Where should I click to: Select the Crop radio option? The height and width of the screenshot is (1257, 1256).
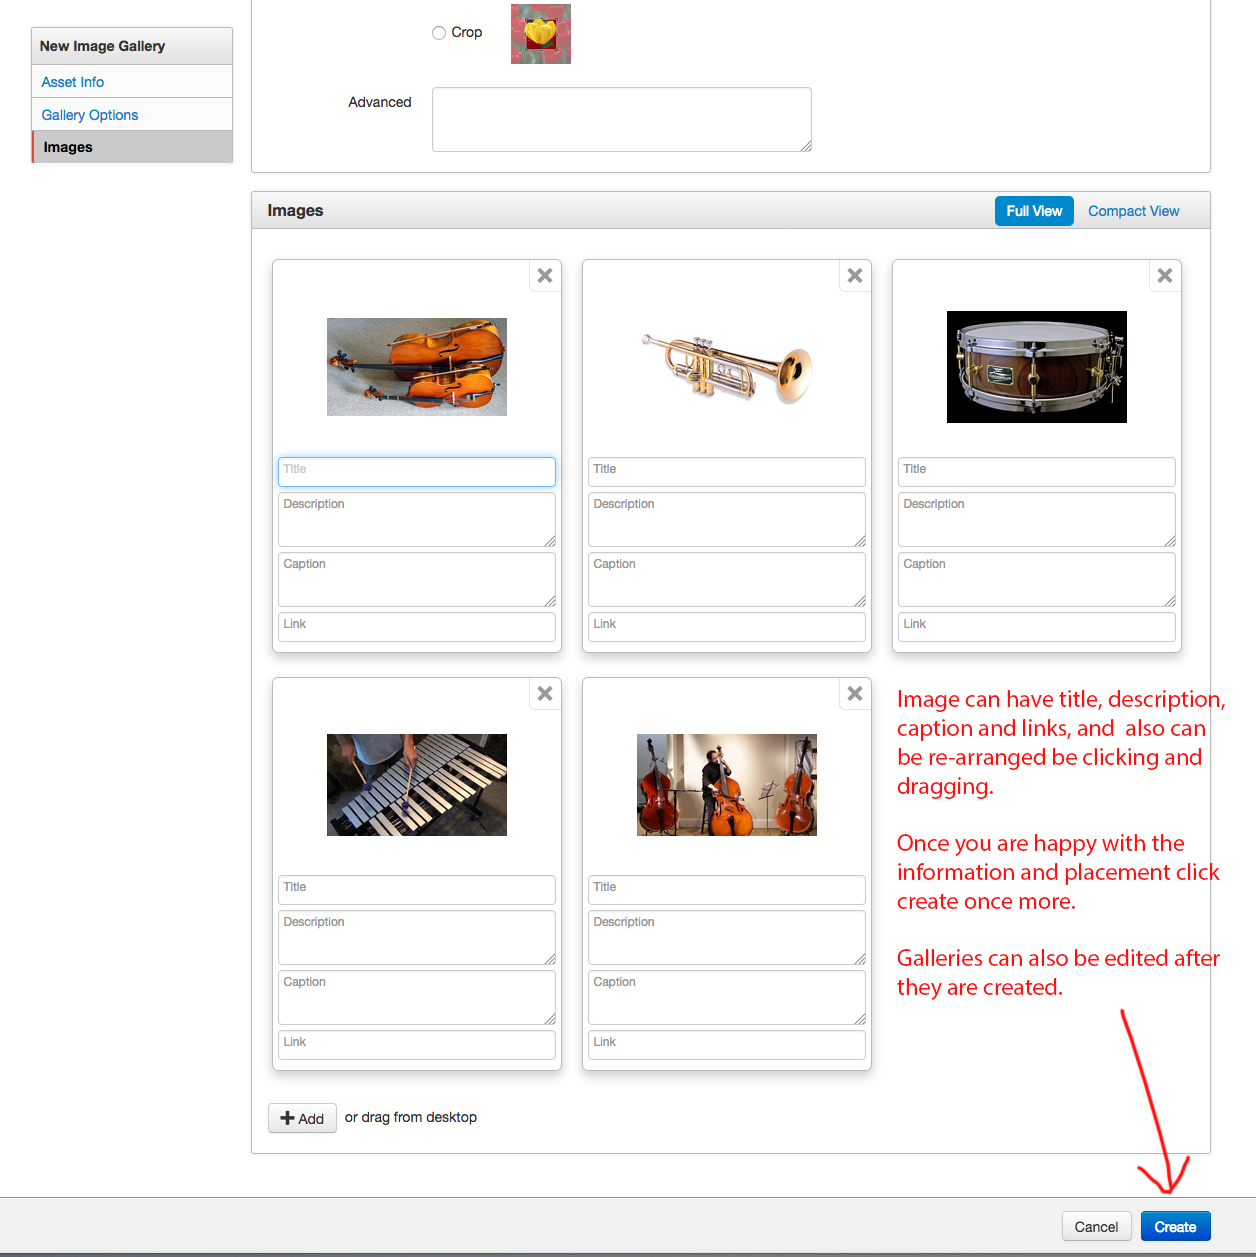coord(439,33)
